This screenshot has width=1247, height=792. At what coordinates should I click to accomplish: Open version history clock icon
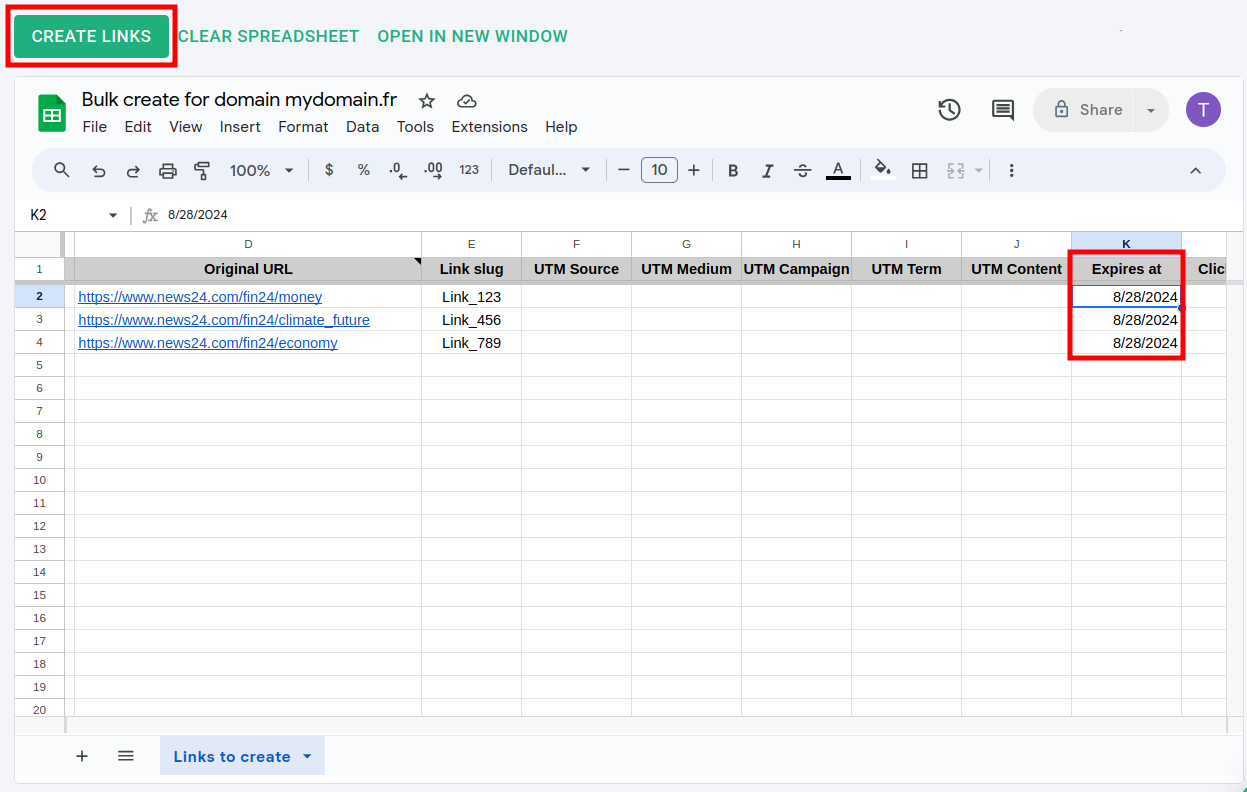(949, 110)
